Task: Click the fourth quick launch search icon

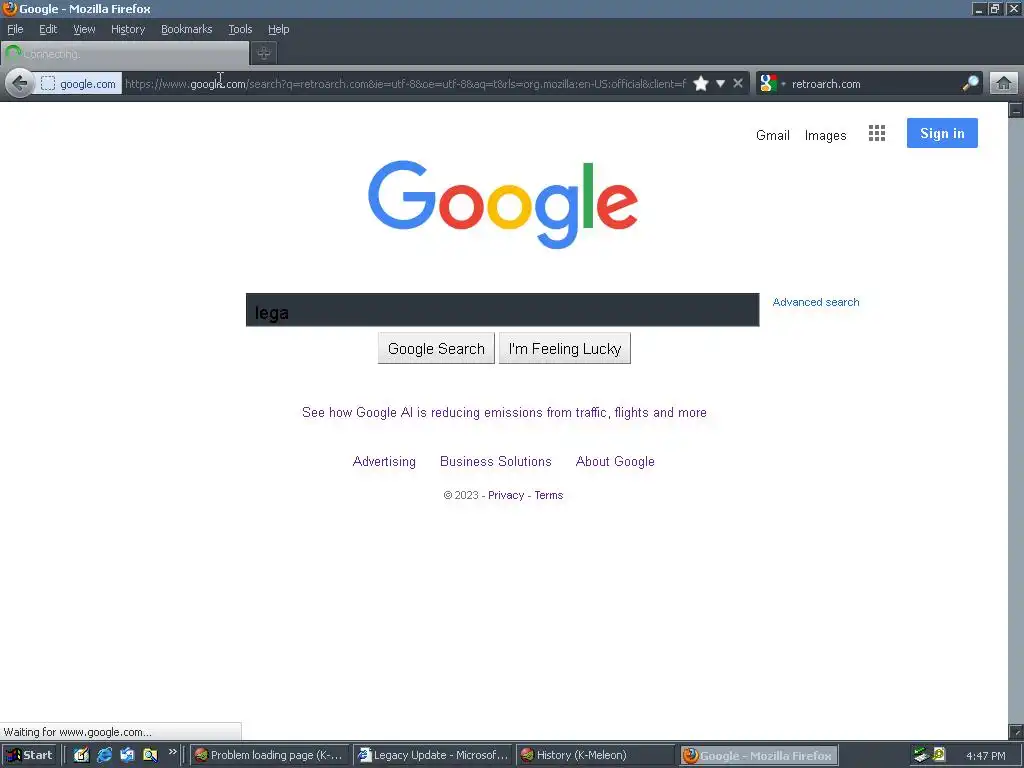Action: click(x=150, y=756)
